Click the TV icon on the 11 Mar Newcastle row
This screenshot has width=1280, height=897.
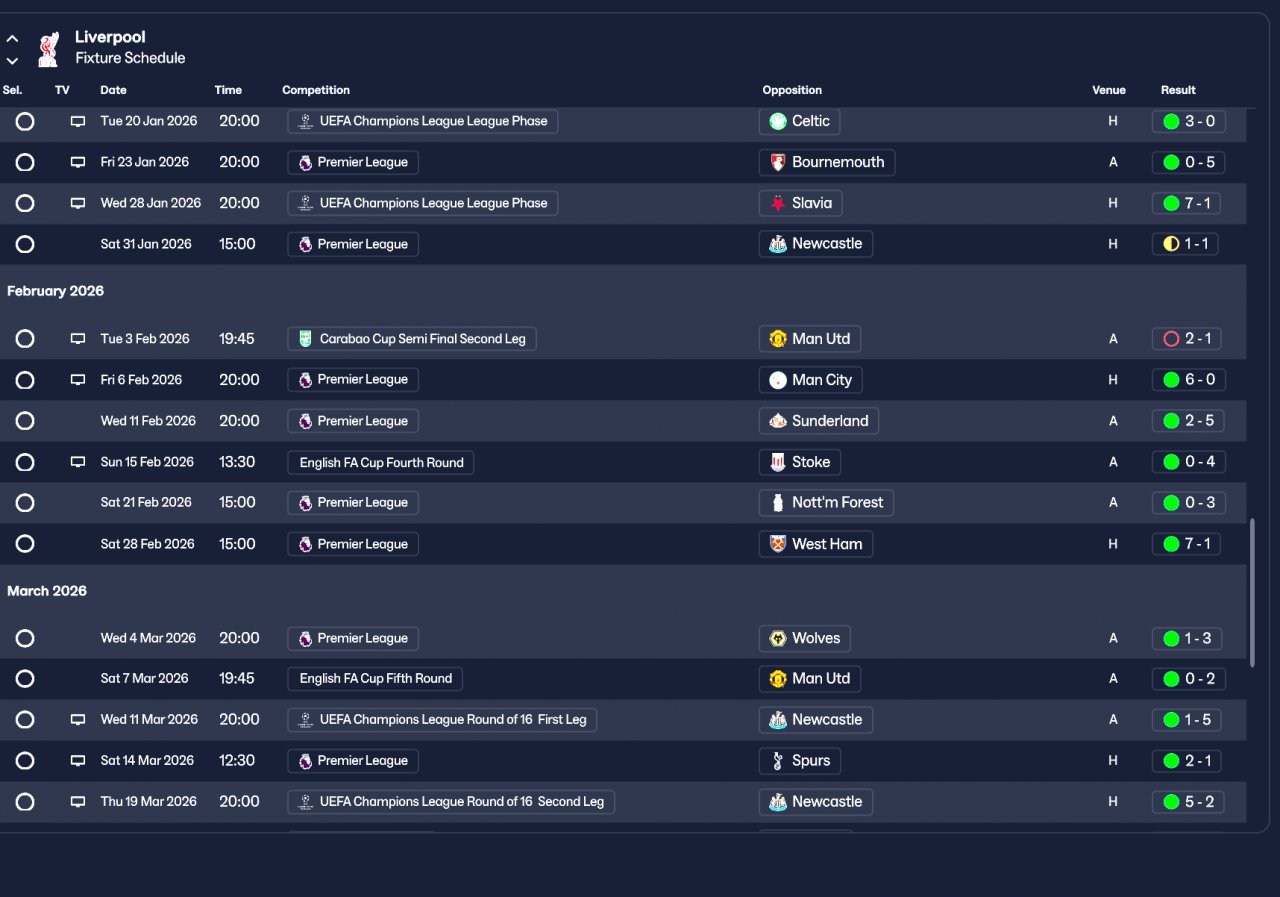pos(78,720)
